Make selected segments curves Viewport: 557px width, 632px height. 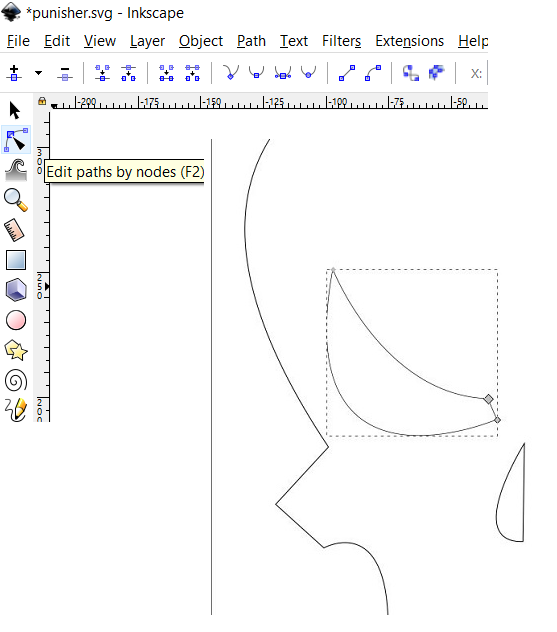pos(373,73)
